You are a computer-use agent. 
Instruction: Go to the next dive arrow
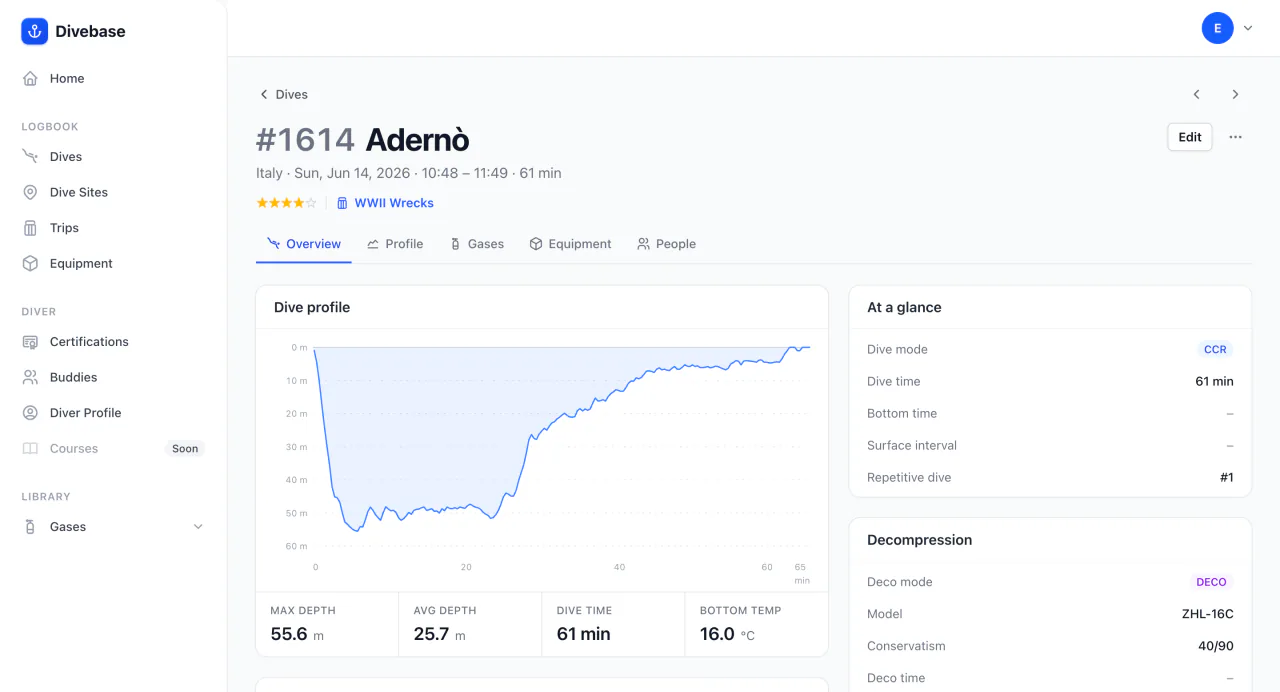pyautogui.click(x=1235, y=94)
